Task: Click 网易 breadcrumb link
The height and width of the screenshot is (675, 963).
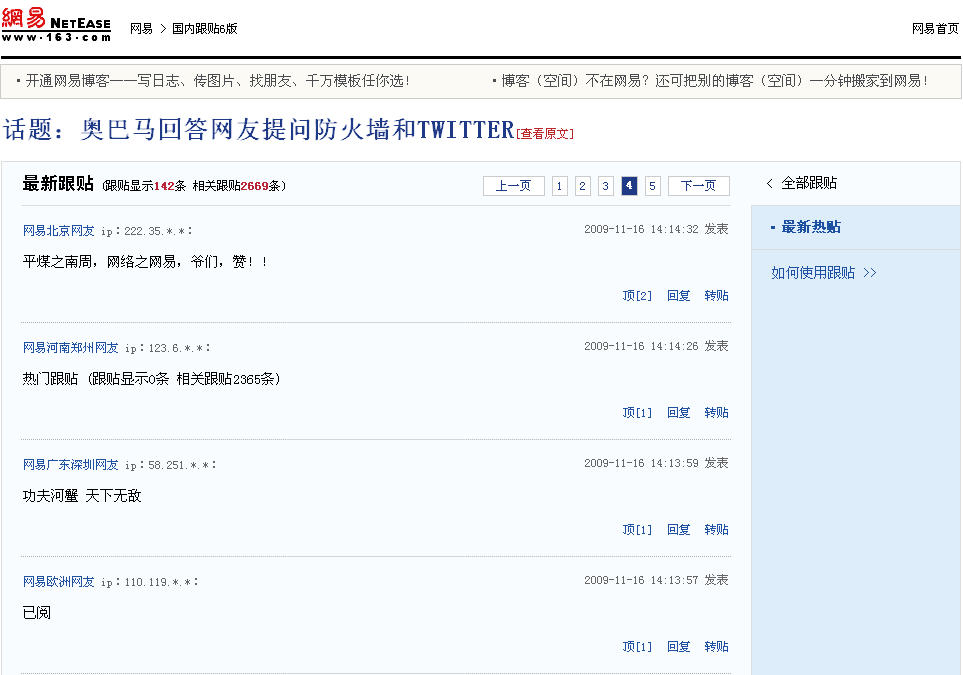Action: pos(141,29)
